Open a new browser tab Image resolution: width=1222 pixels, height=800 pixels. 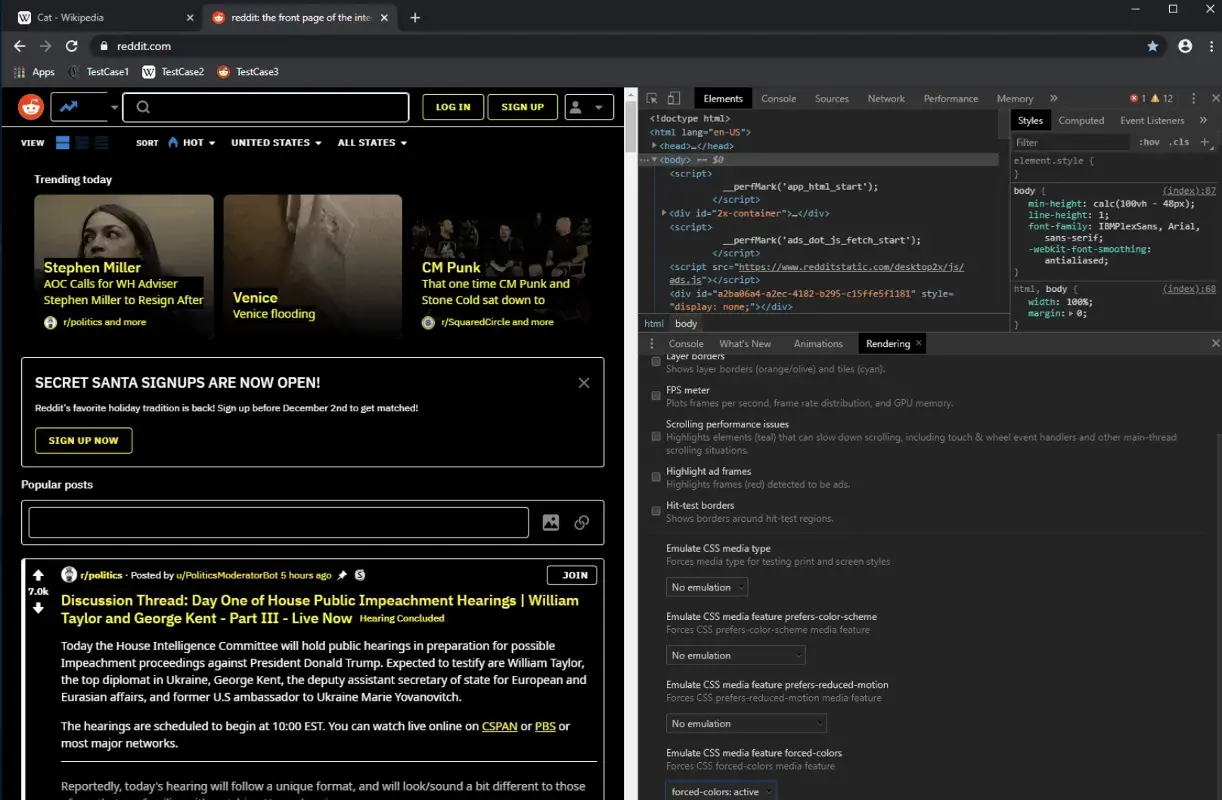coord(415,17)
